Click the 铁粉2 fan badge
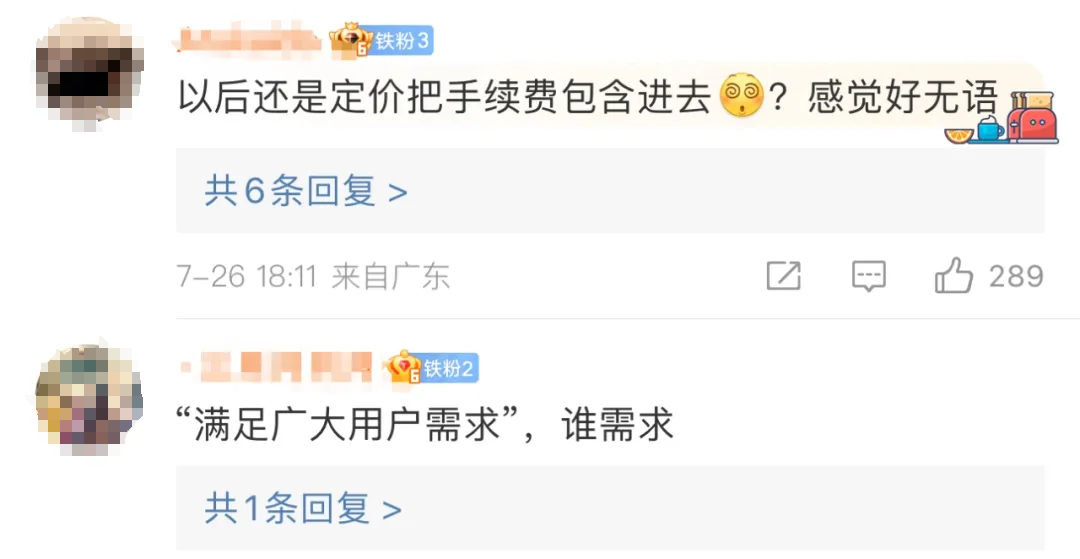The width and height of the screenshot is (1080, 559). click(x=448, y=368)
